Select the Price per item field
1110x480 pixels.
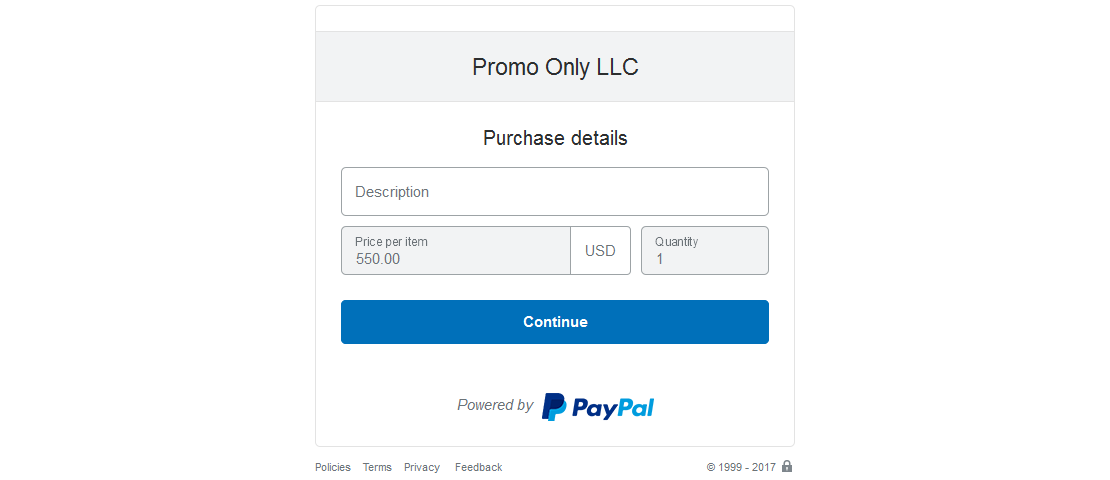(456, 251)
